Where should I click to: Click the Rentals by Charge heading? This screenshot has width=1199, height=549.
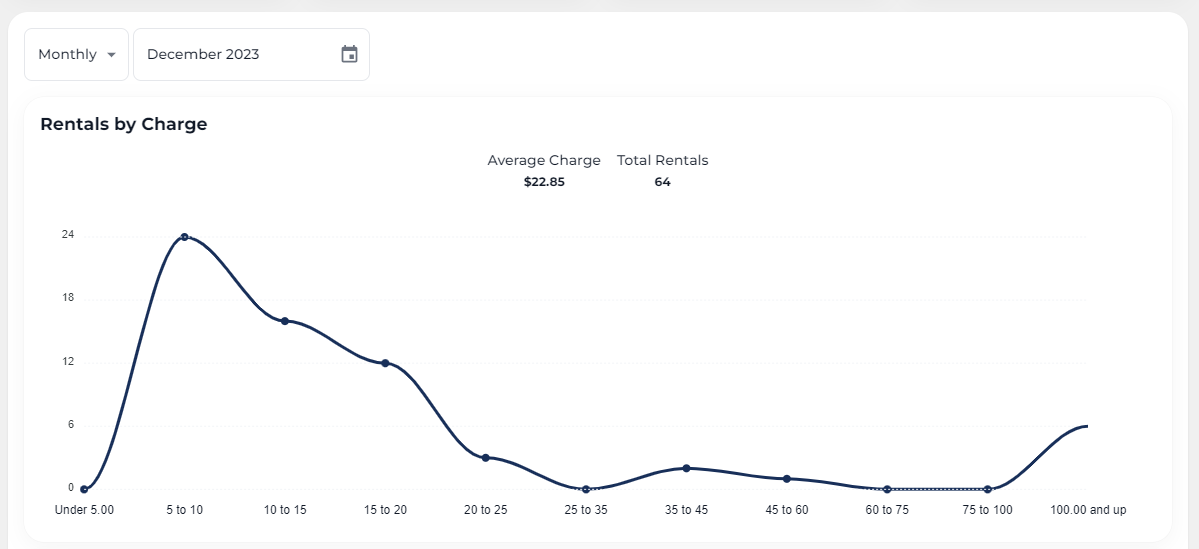point(124,124)
